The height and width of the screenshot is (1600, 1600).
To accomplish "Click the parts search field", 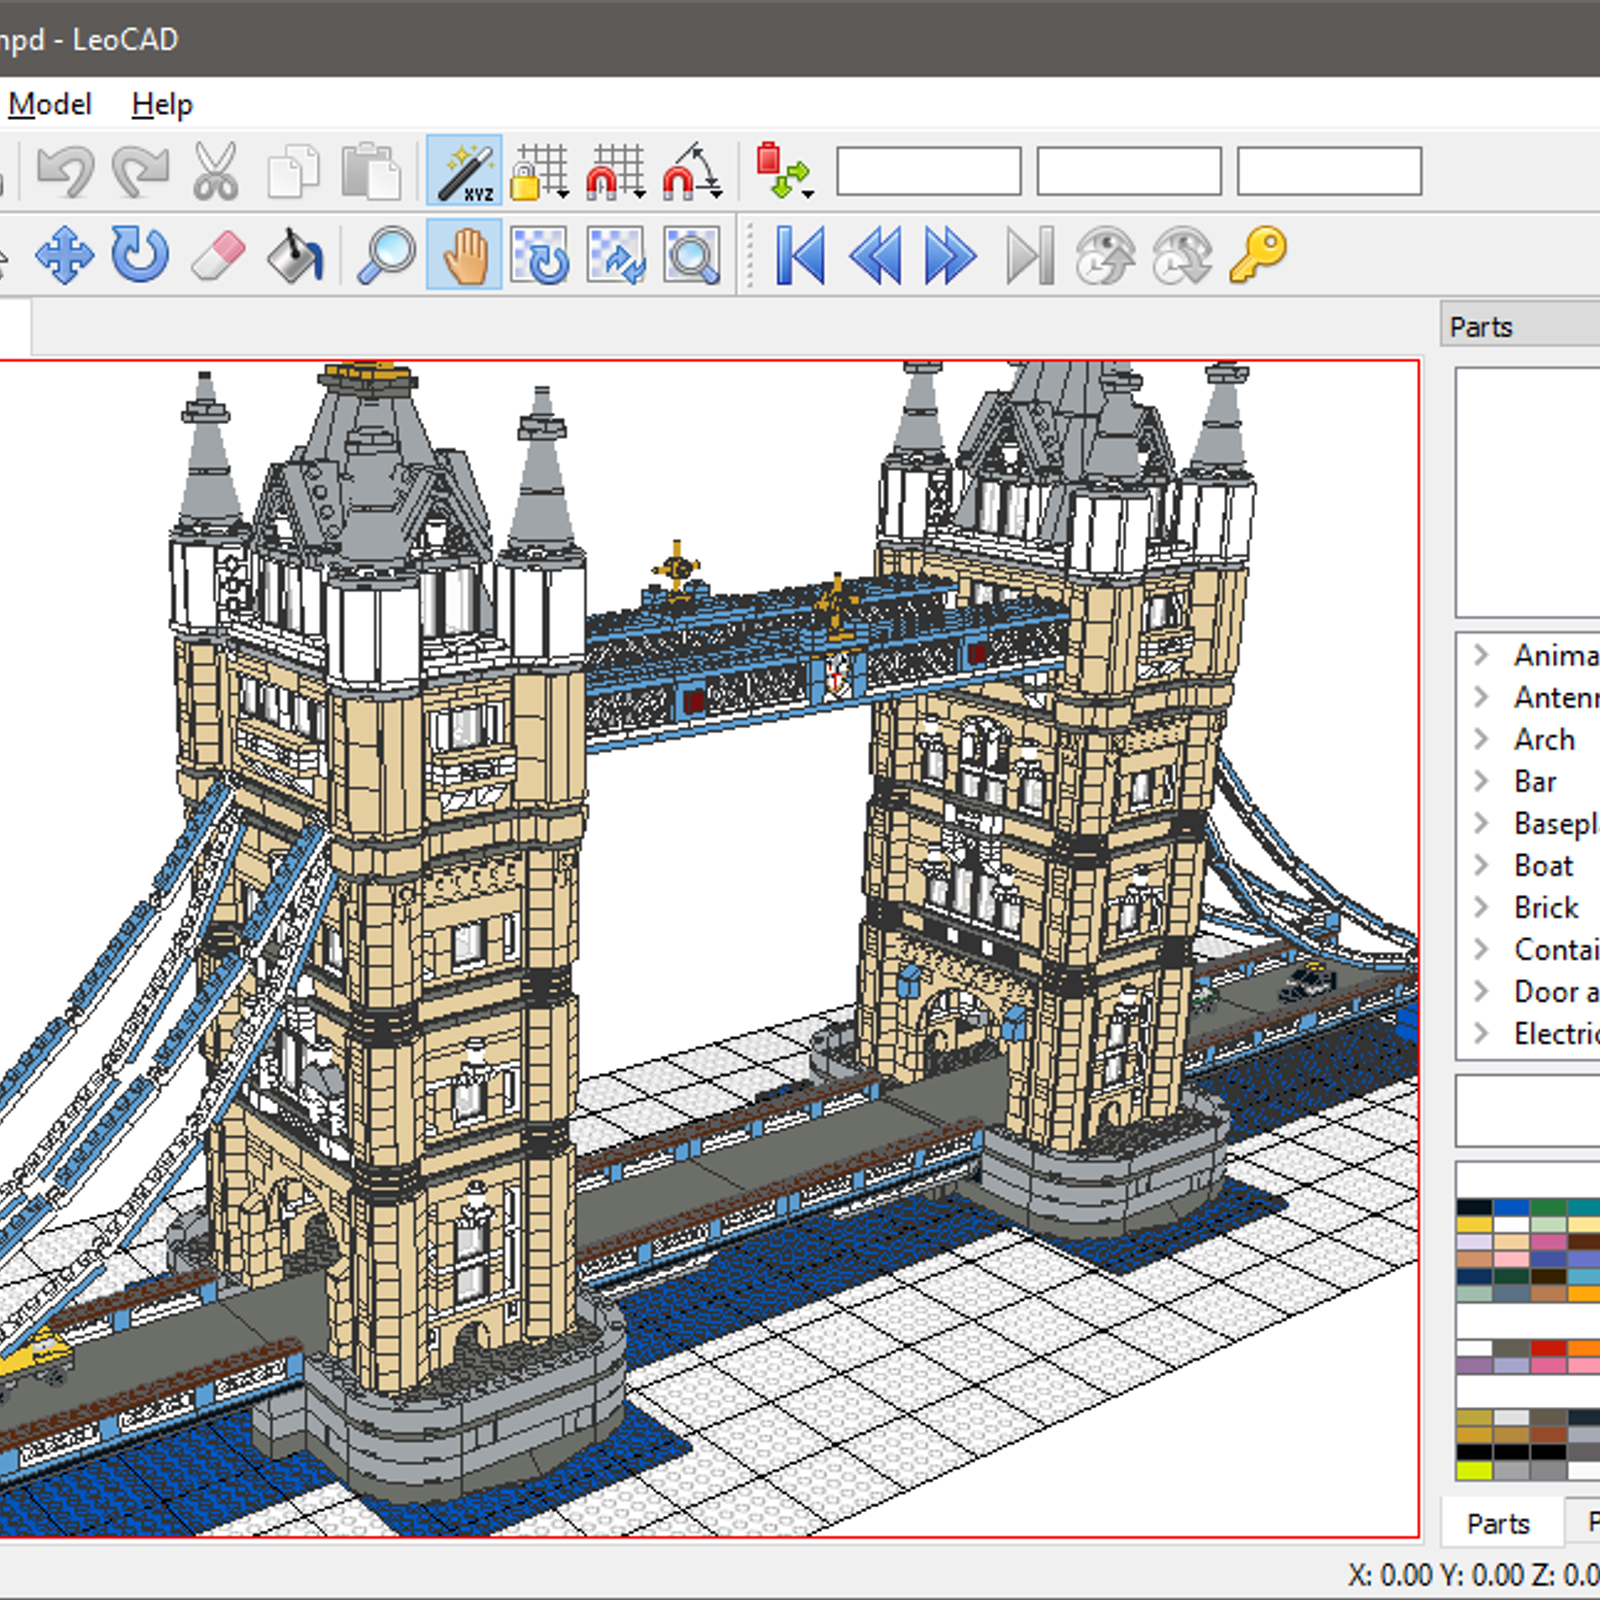I will pos(1528,1110).
